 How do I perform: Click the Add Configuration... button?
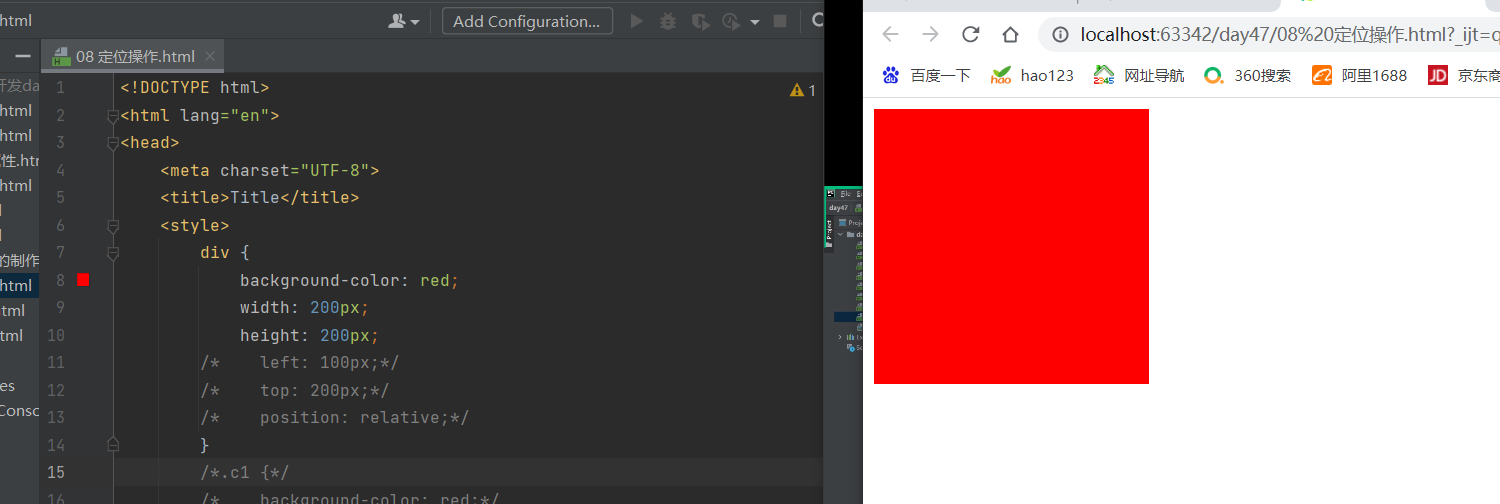click(527, 21)
